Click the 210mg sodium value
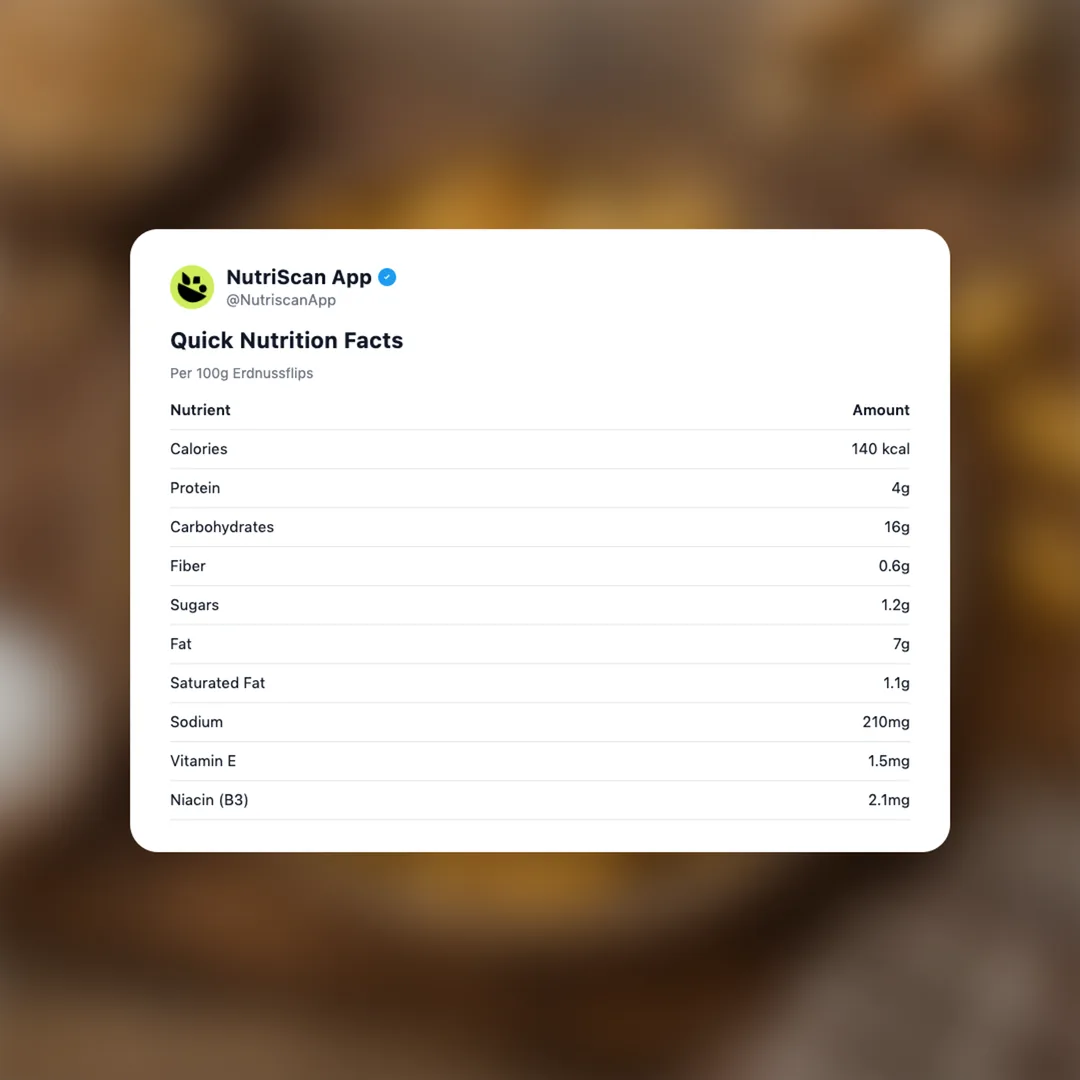 point(885,722)
